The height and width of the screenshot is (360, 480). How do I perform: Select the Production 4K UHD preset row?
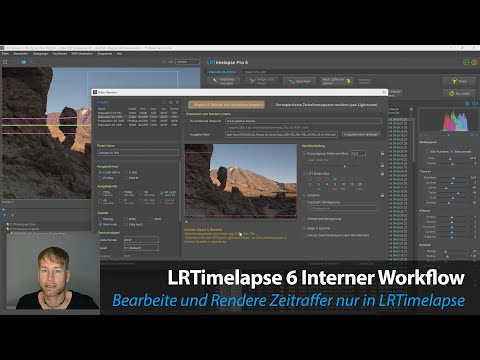click(x=138, y=121)
